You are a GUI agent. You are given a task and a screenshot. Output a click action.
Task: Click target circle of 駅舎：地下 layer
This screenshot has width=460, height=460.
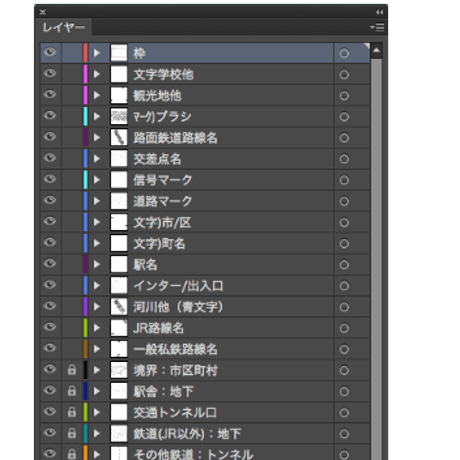coord(344,391)
